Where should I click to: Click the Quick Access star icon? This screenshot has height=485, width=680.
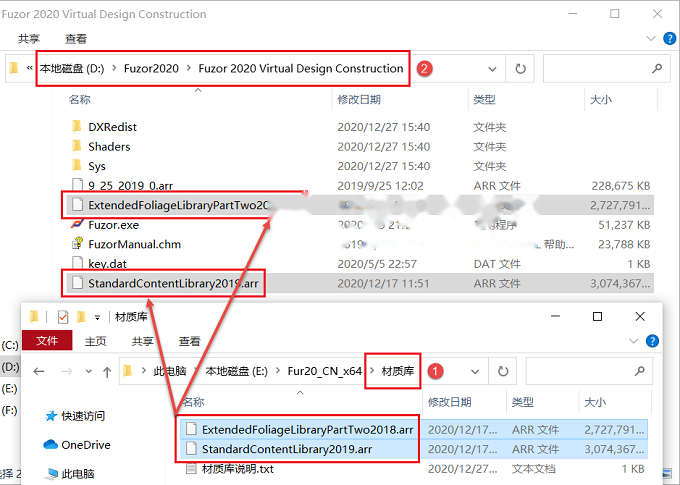point(51,416)
